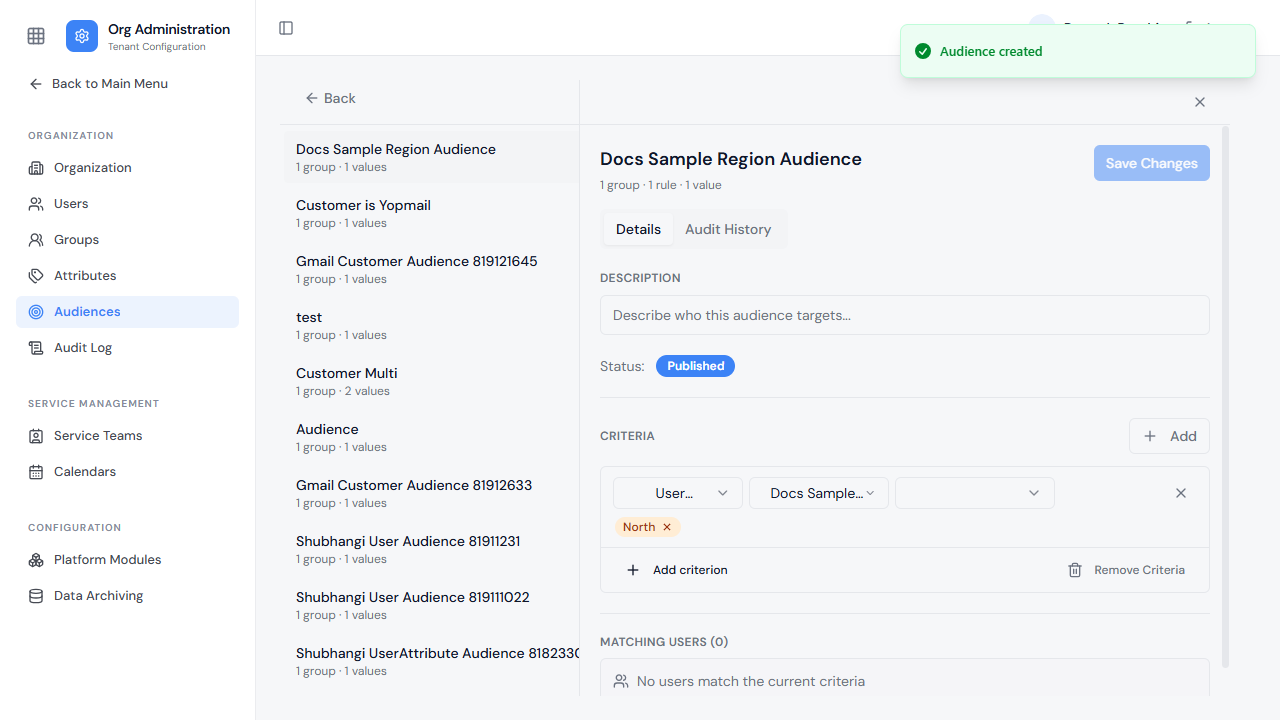
Task: Click the Org Administration gear logo
Action: pos(82,36)
